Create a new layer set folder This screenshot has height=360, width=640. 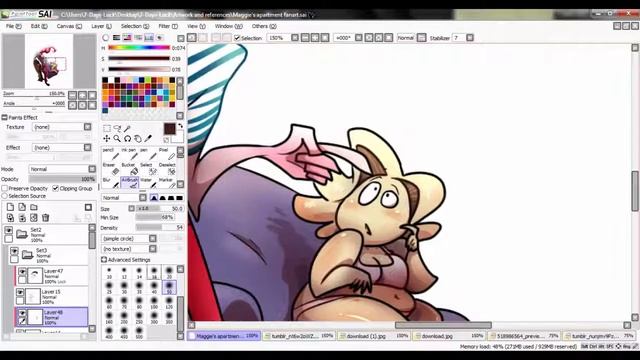click(x=34, y=207)
